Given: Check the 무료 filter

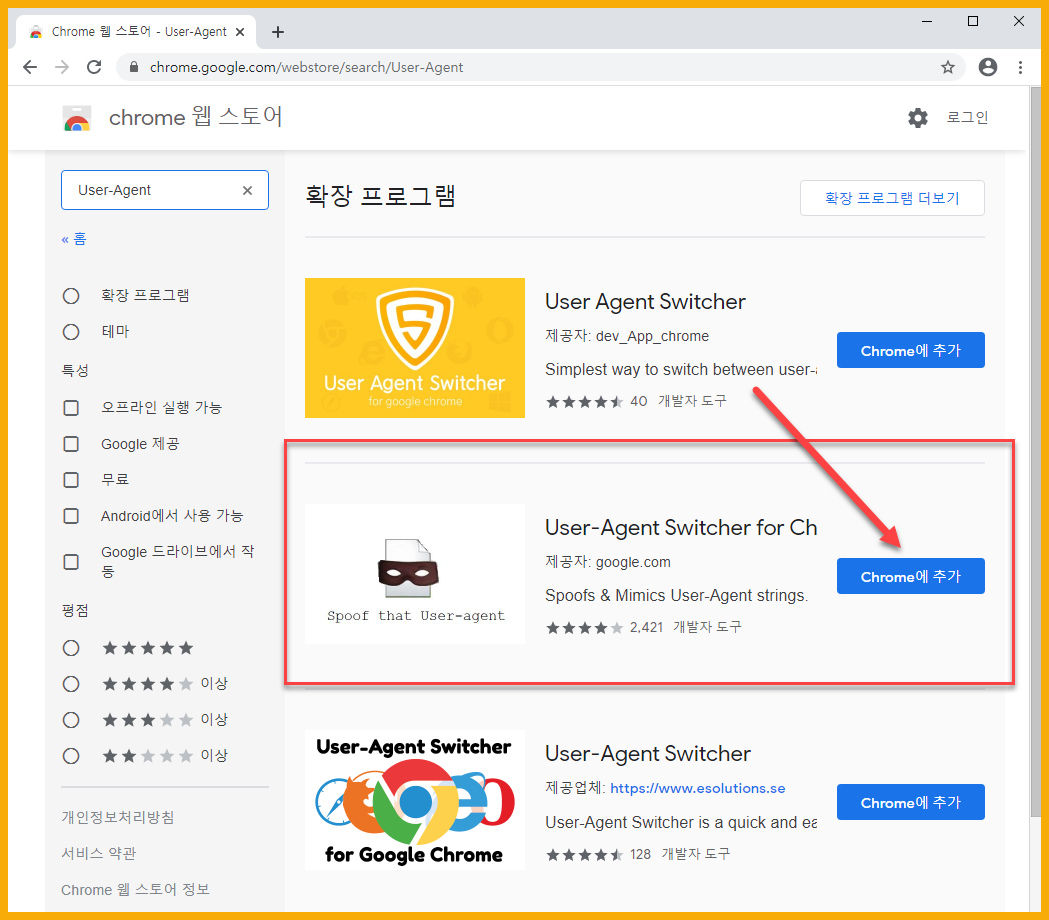Looking at the screenshot, I should pos(71,480).
